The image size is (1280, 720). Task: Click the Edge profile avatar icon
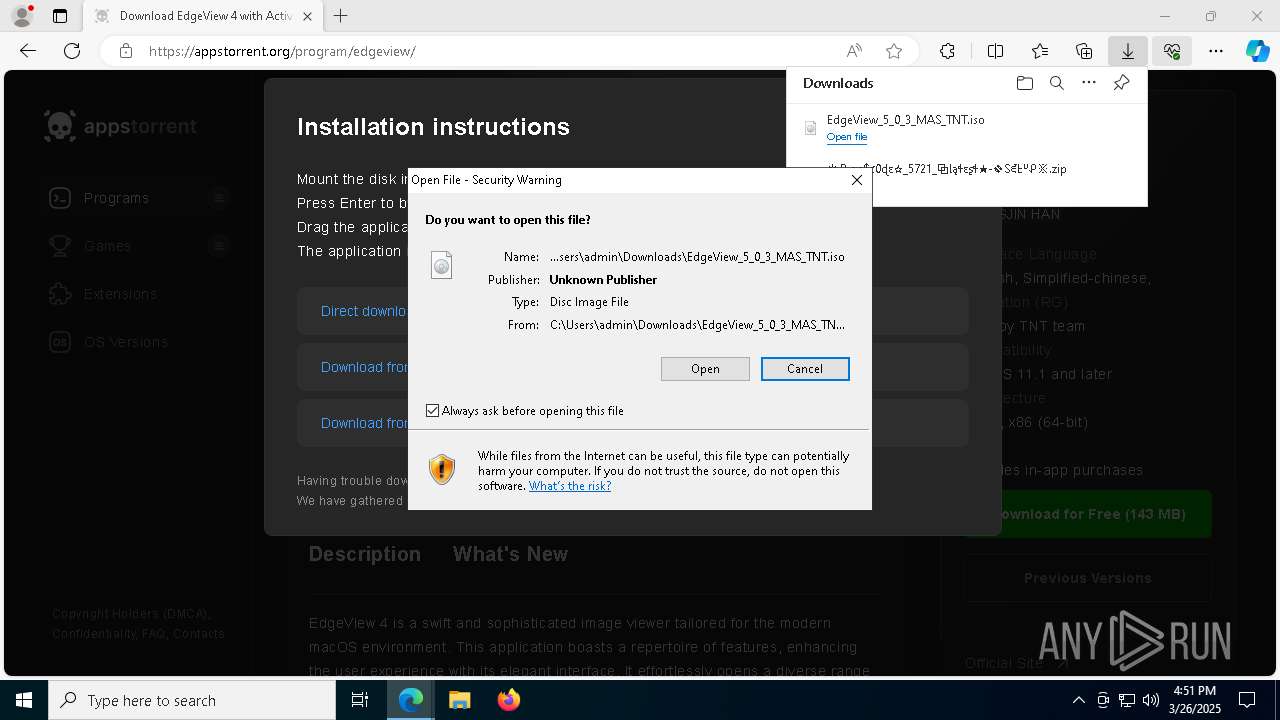(22, 16)
